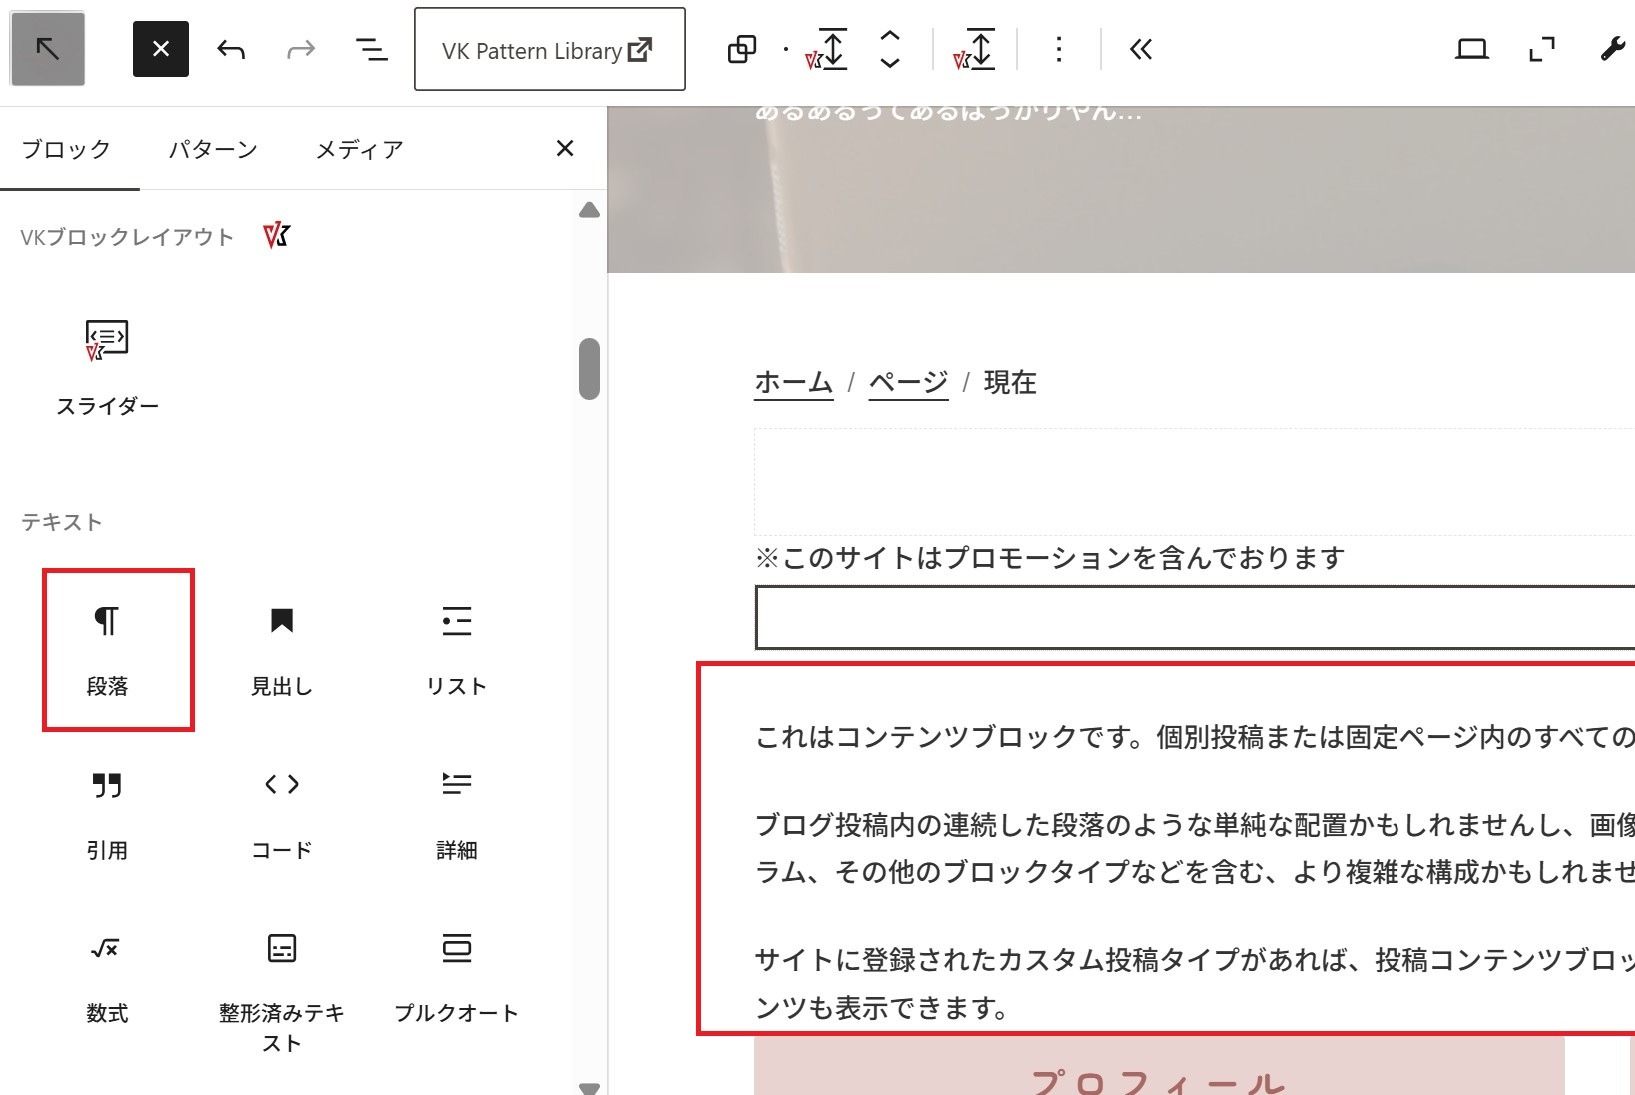Close the block inserter toggle button
This screenshot has height=1095, width=1635.
click(161, 49)
